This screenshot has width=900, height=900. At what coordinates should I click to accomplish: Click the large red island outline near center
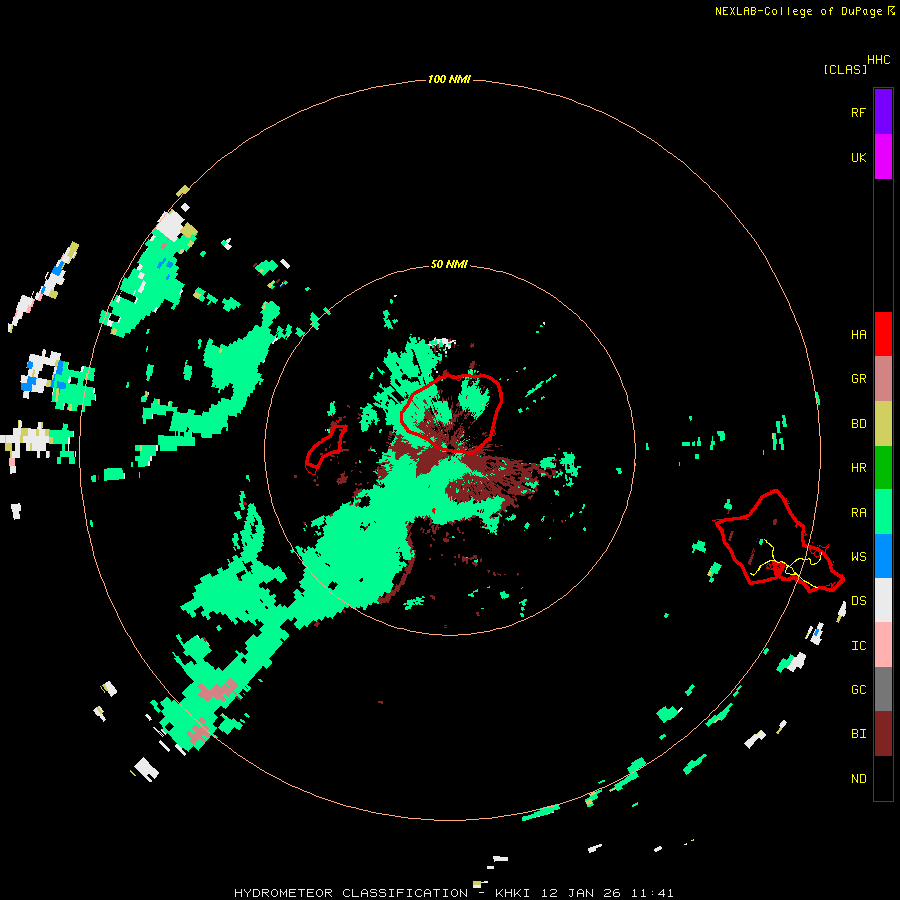(x=451, y=413)
